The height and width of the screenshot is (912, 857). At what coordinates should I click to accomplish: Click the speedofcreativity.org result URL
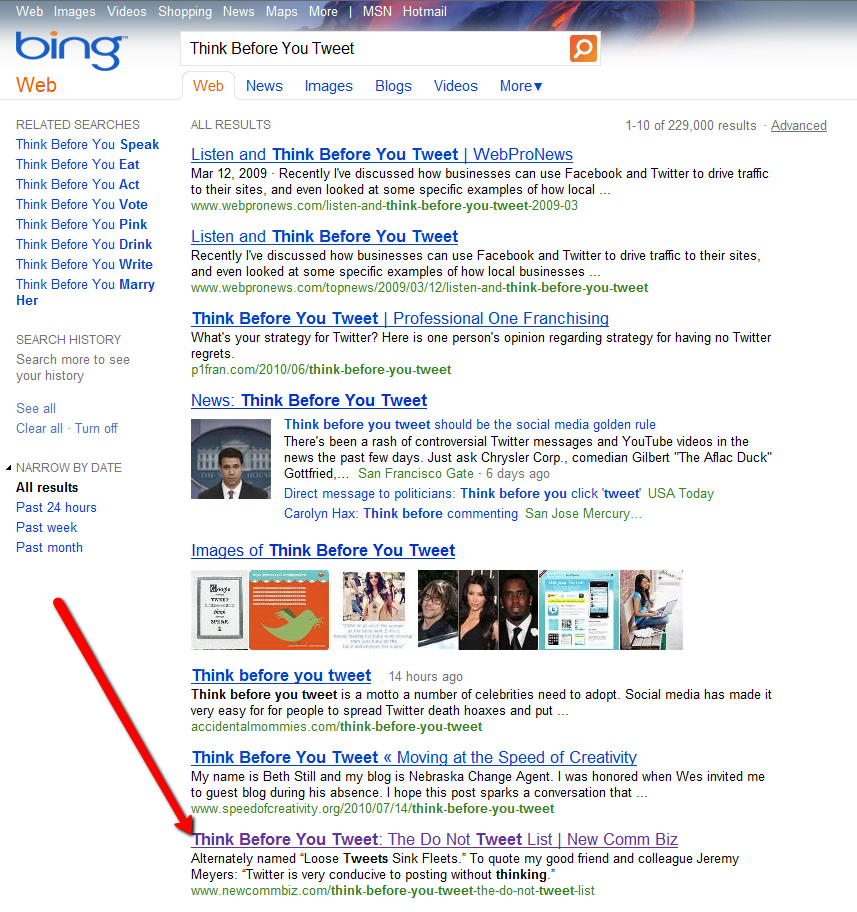pyautogui.click(x=372, y=808)
